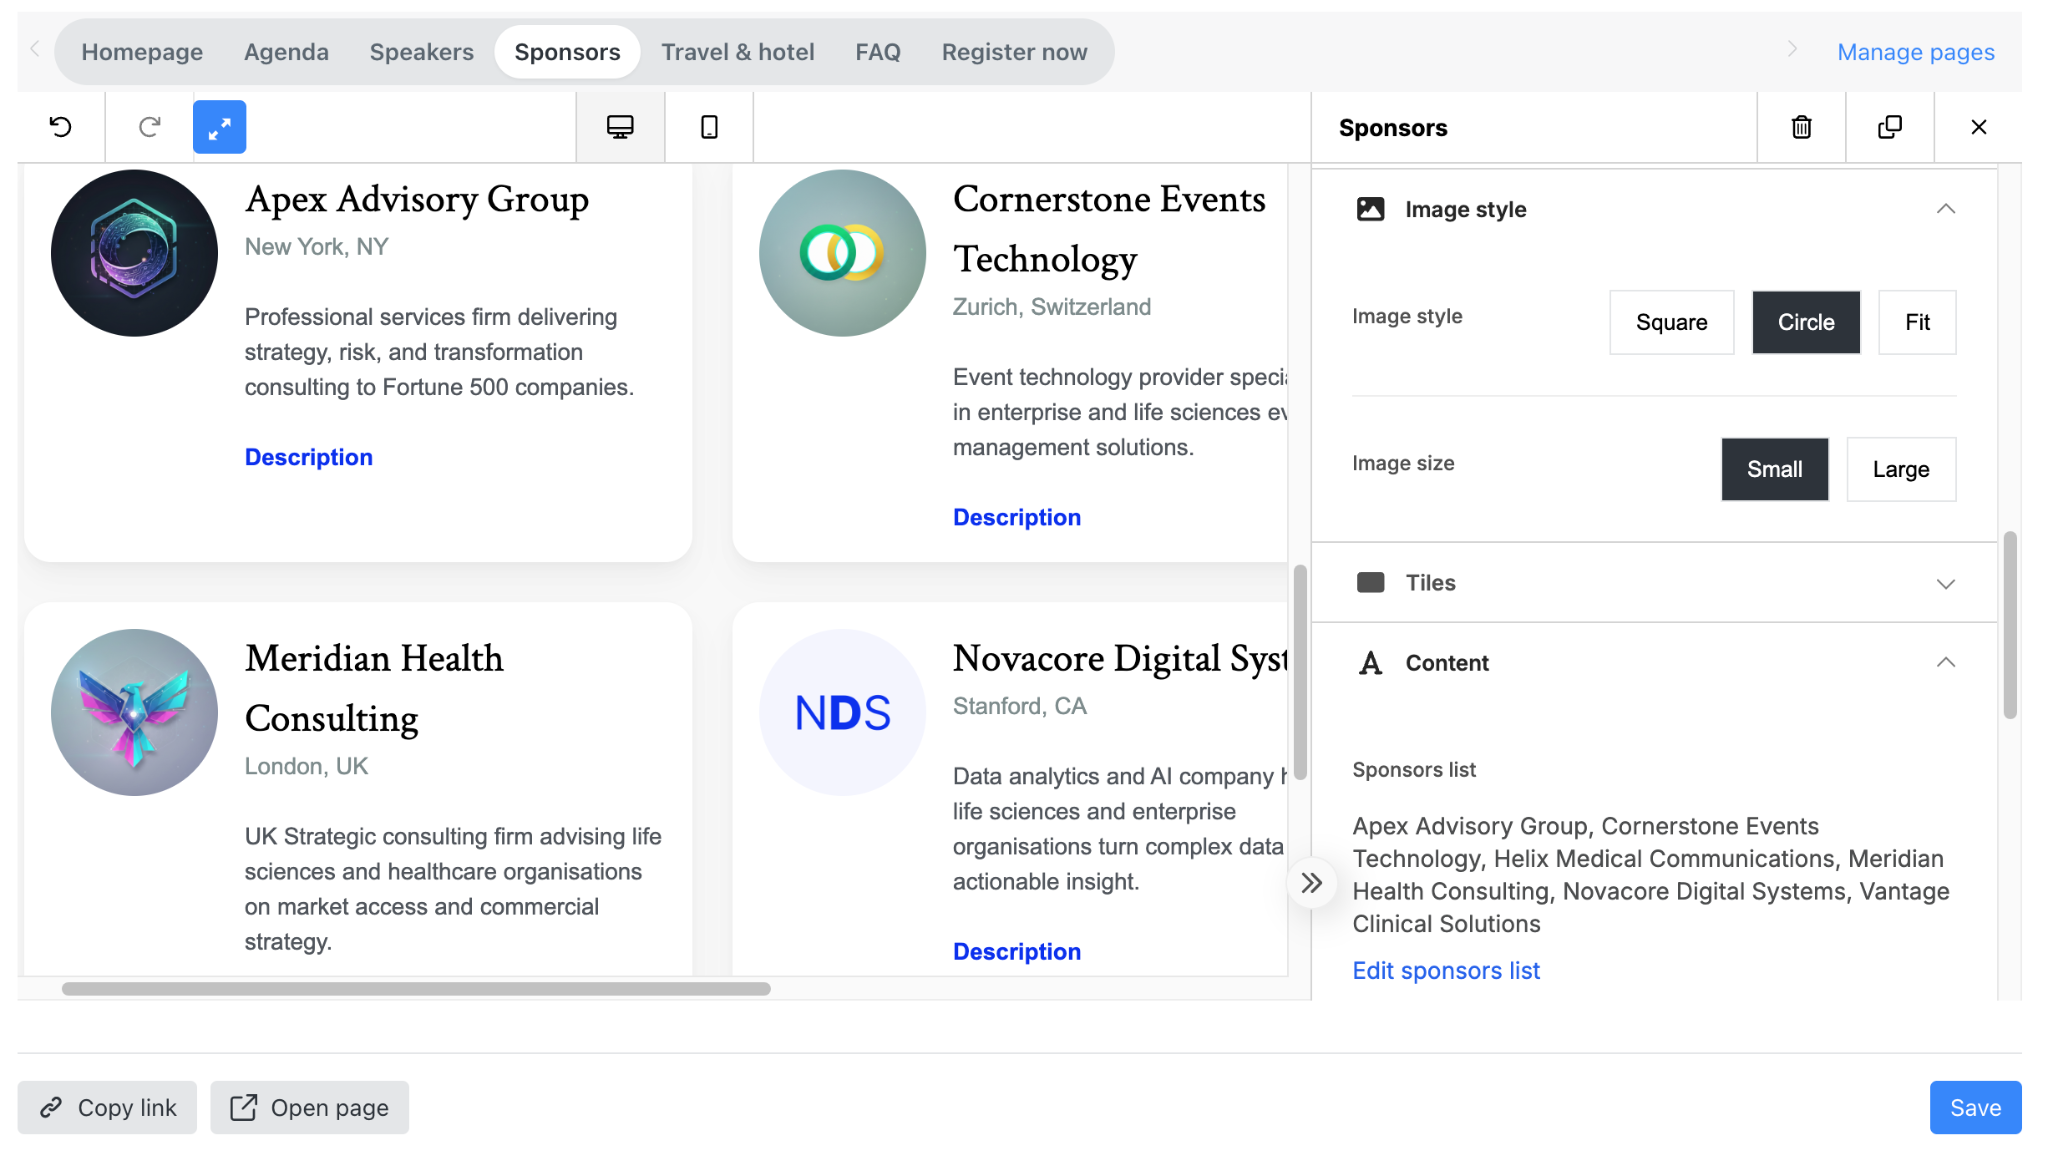Duplicate the Sponsors block icon
Image resolution: width=2048 pixels, height=1156 pixels.
(1890, 127)
